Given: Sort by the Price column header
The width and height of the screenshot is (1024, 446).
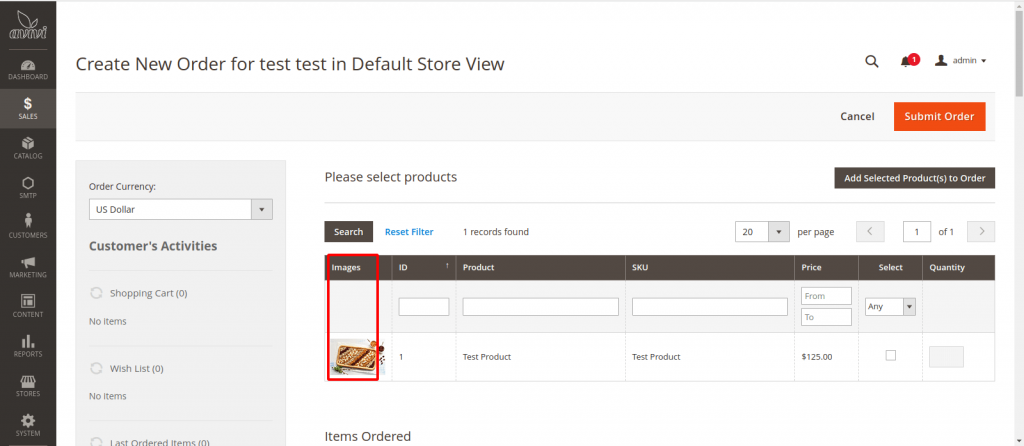Looking at the screenshot, I should pyautogui.click(x=826, y=268).
